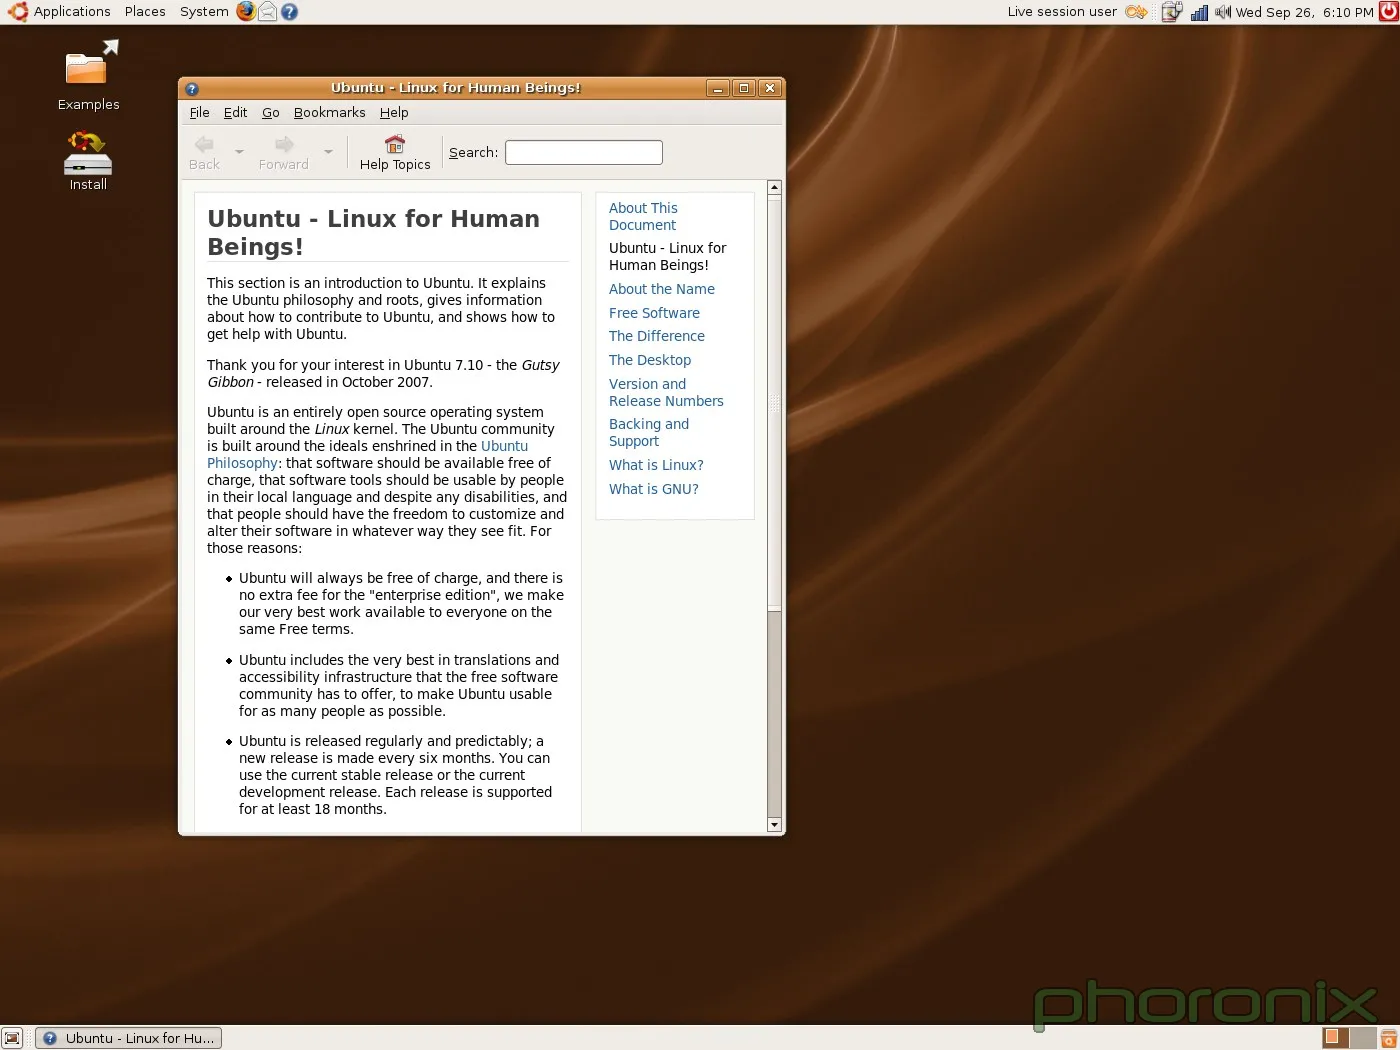Minimize the help window
The height and width of the screenshot is (1050, 1400).
click(x=718, y=88)
